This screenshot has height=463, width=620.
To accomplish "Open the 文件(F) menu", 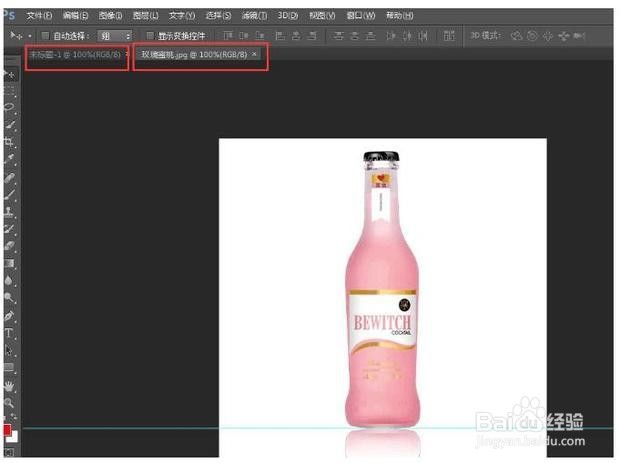I will [39, 15].
